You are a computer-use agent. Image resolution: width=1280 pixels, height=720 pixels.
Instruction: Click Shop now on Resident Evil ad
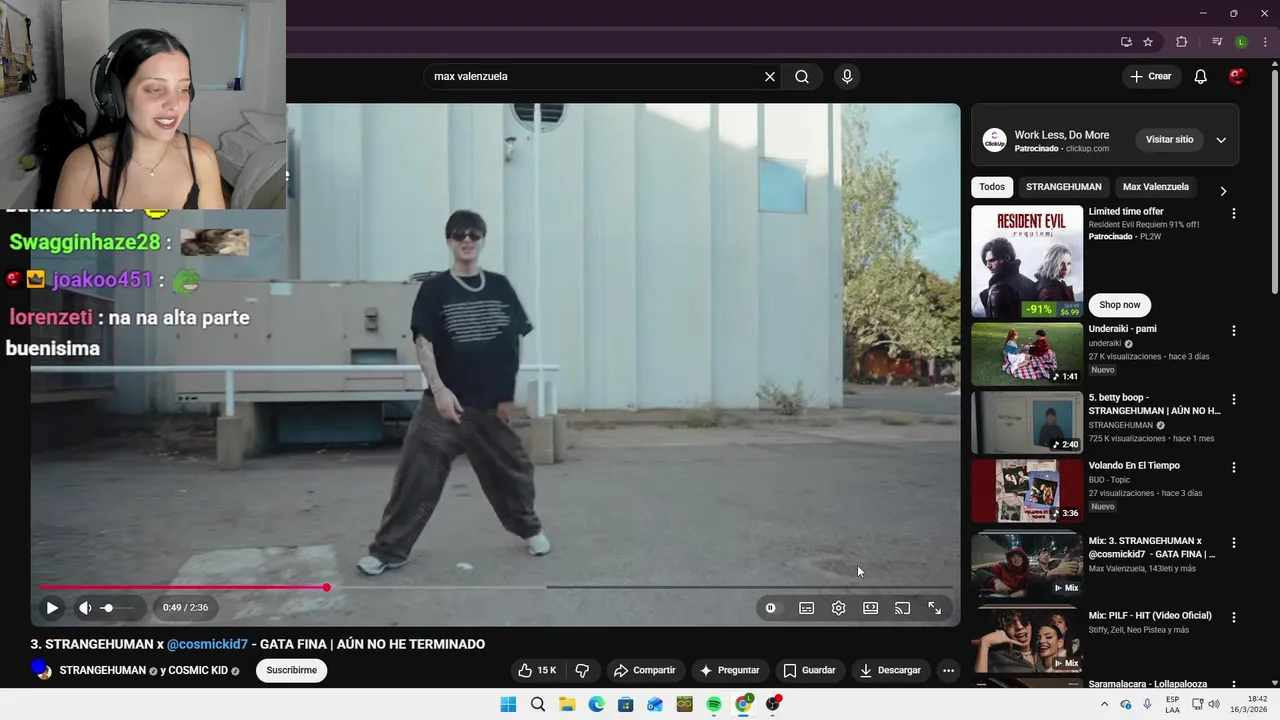pyautogui.click(x=1119, y=305)
